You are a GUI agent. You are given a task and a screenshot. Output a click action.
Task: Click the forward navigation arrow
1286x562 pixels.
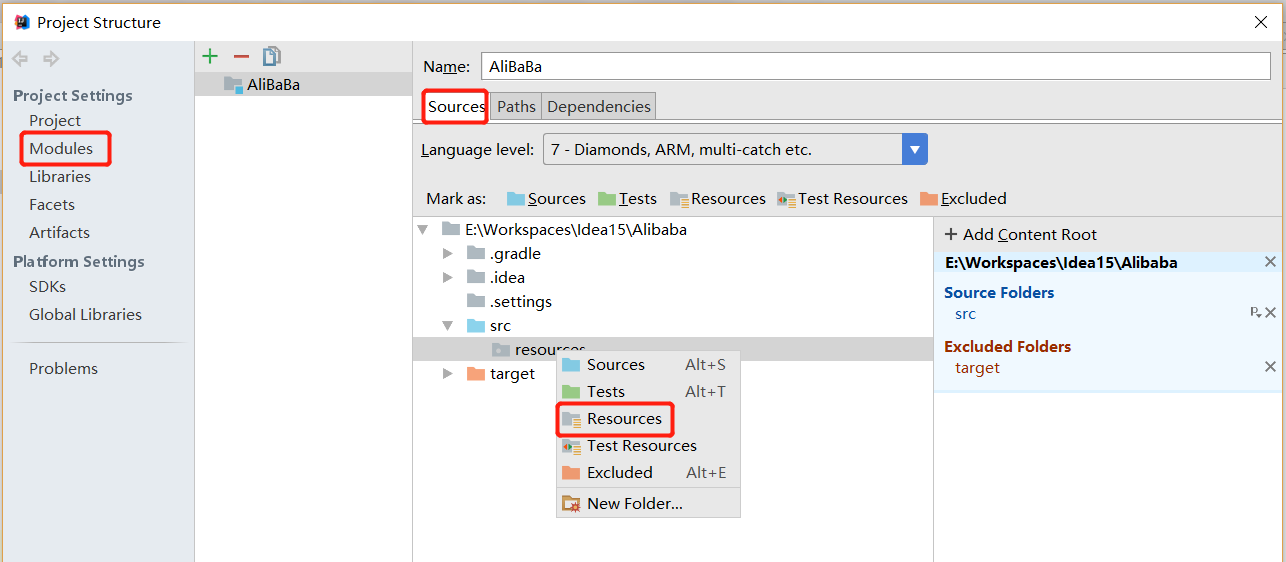tap(51, 58)
